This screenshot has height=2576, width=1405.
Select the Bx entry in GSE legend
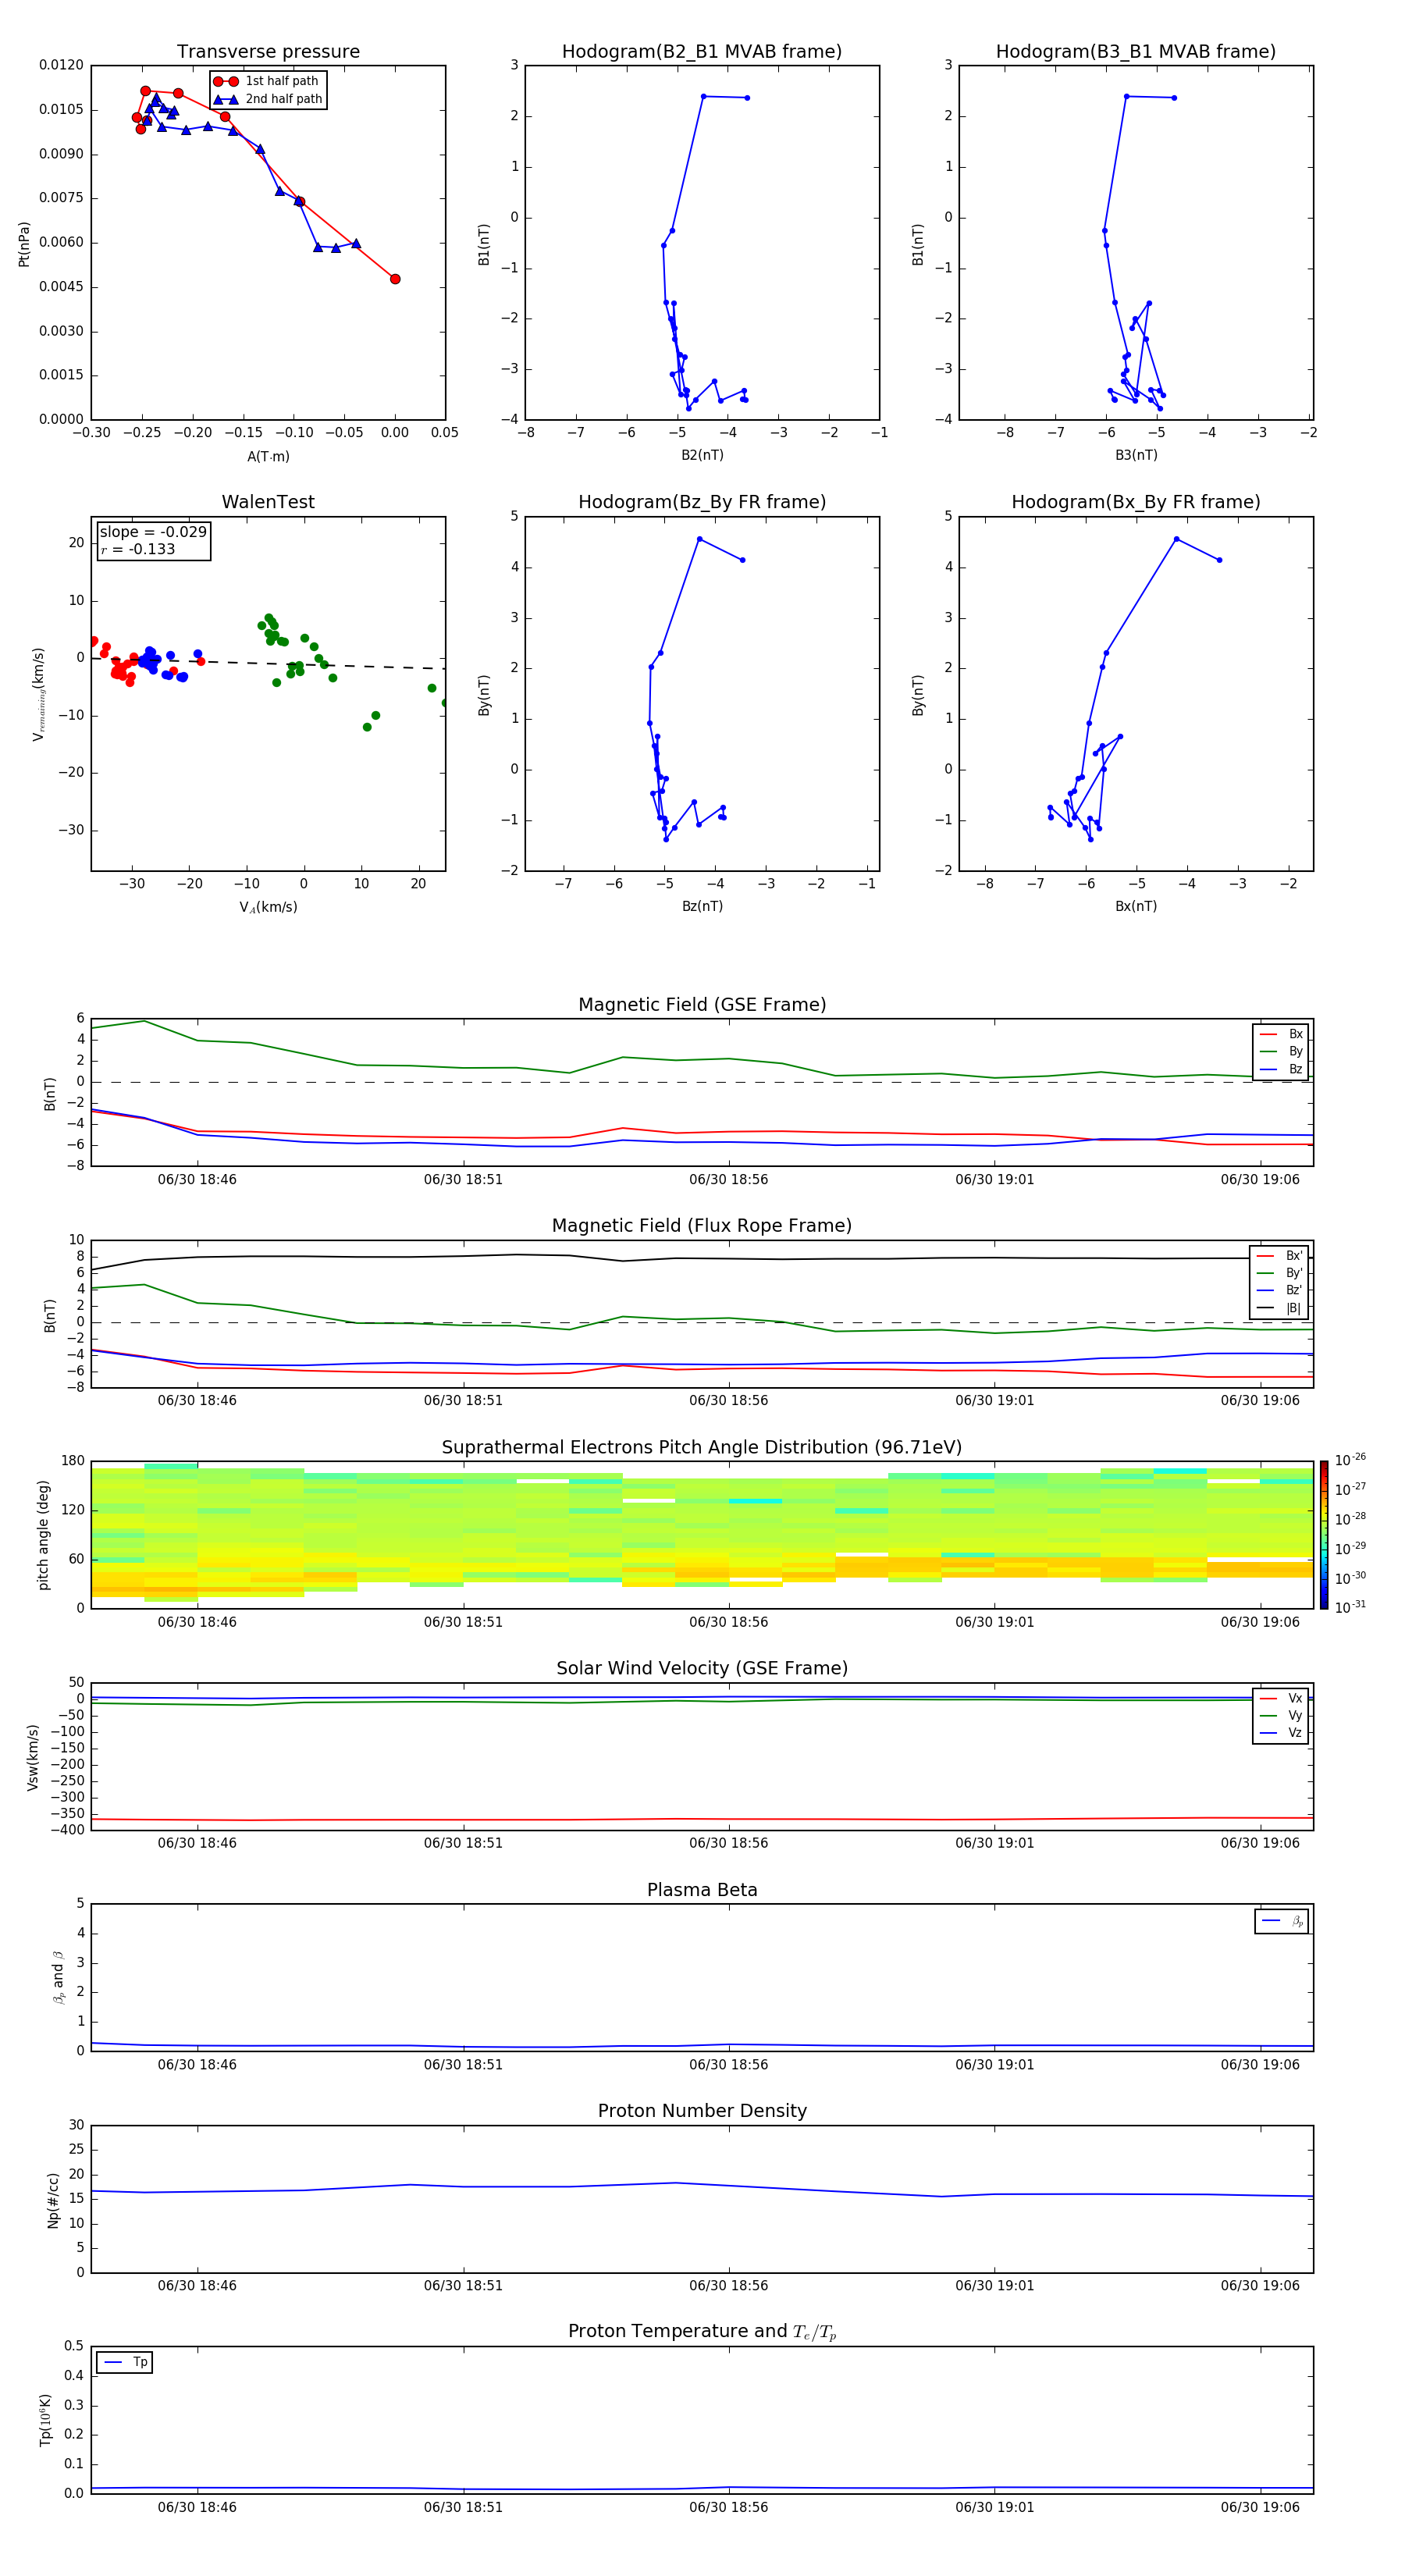(1281, 1034)
